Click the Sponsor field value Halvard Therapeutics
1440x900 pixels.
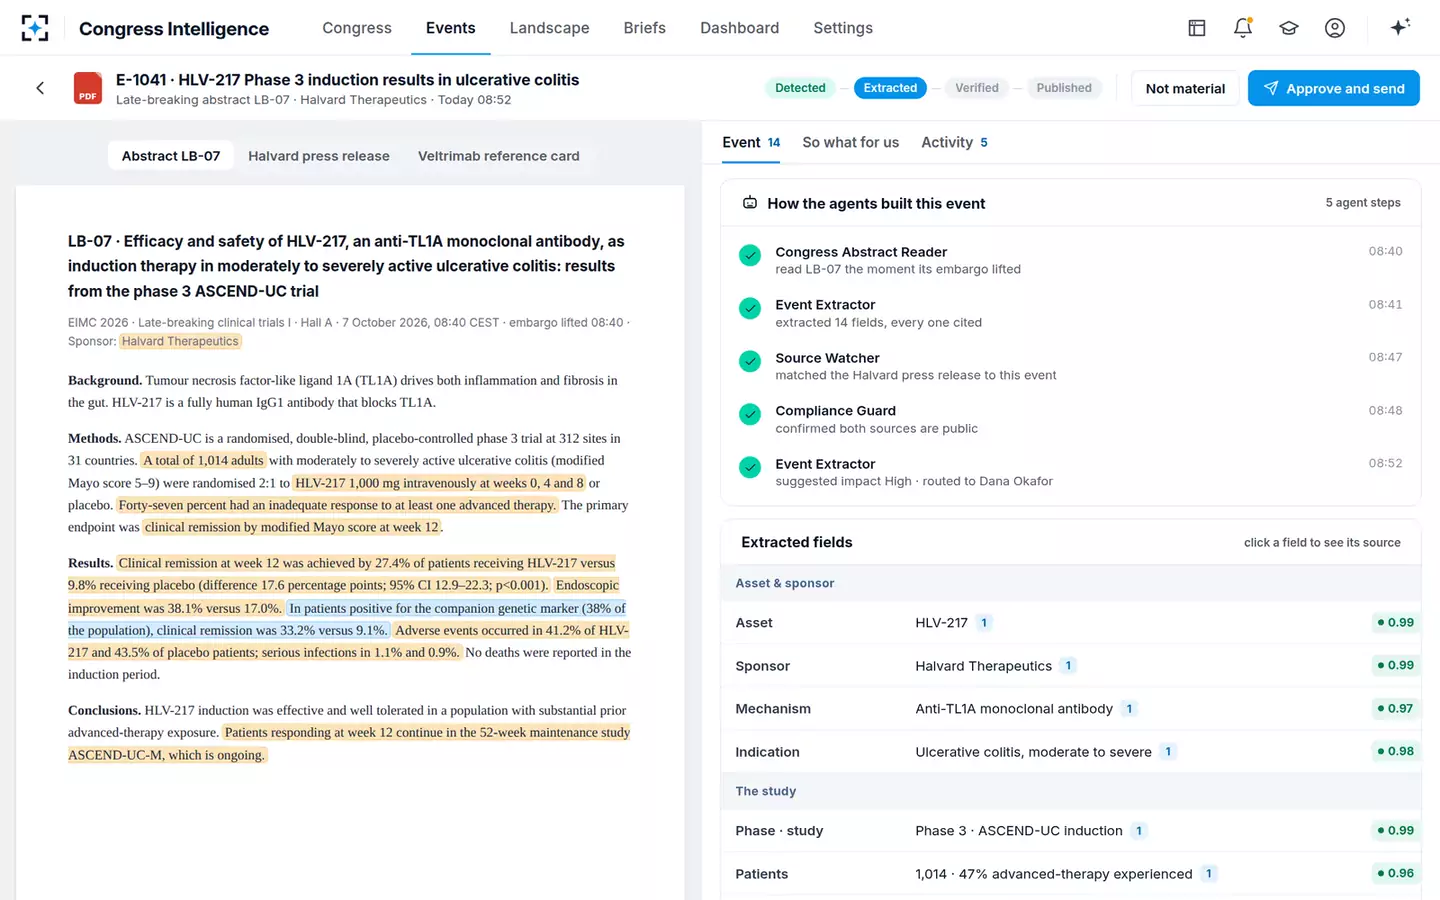pos(983,666)
